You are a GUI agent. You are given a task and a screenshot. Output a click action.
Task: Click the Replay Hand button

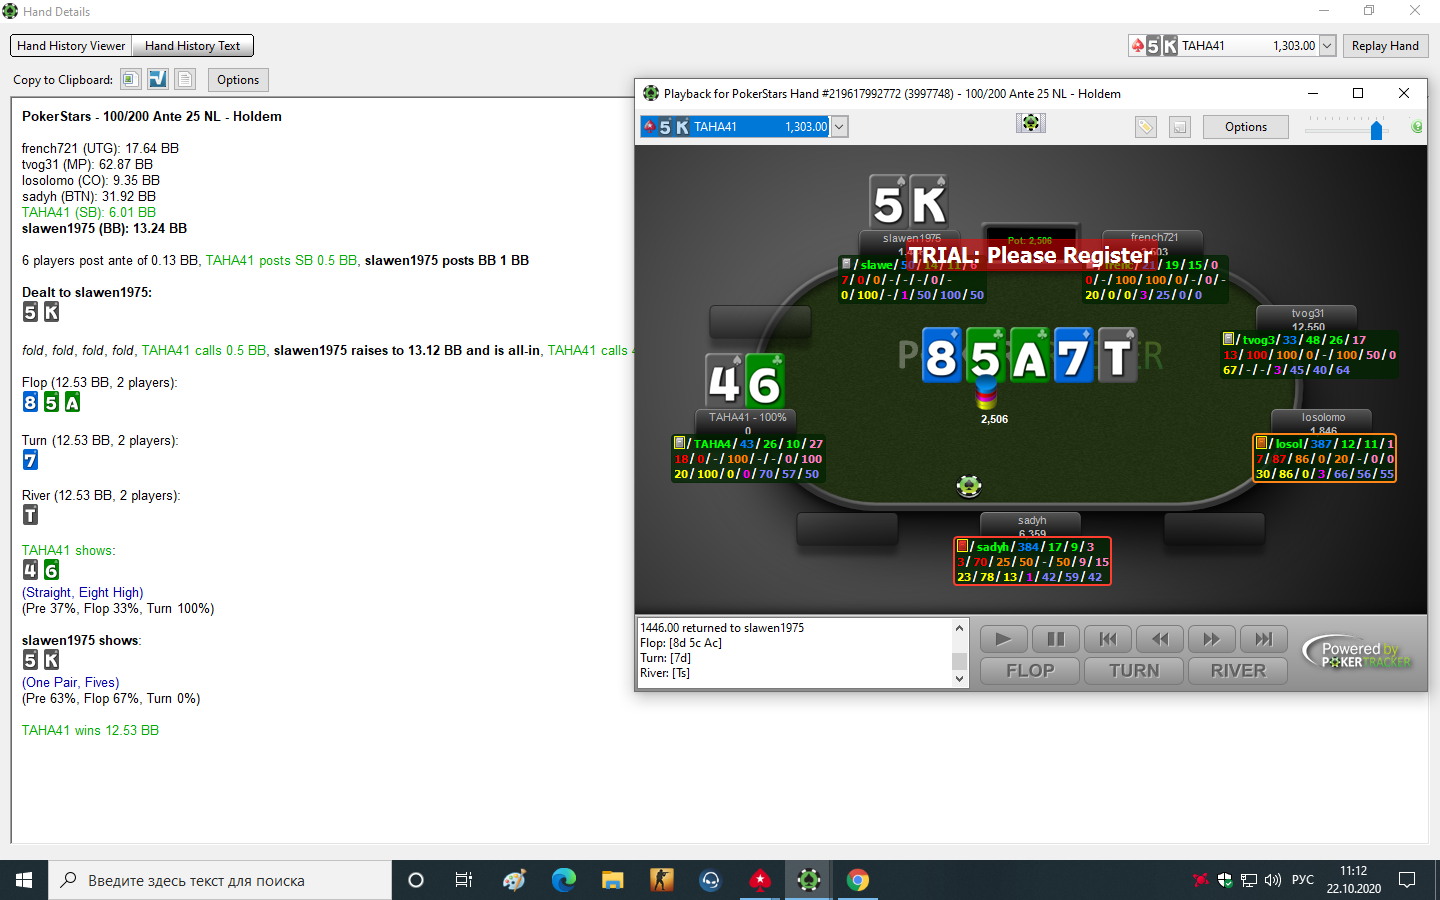pyautogui.click(x=1385, y=46)
